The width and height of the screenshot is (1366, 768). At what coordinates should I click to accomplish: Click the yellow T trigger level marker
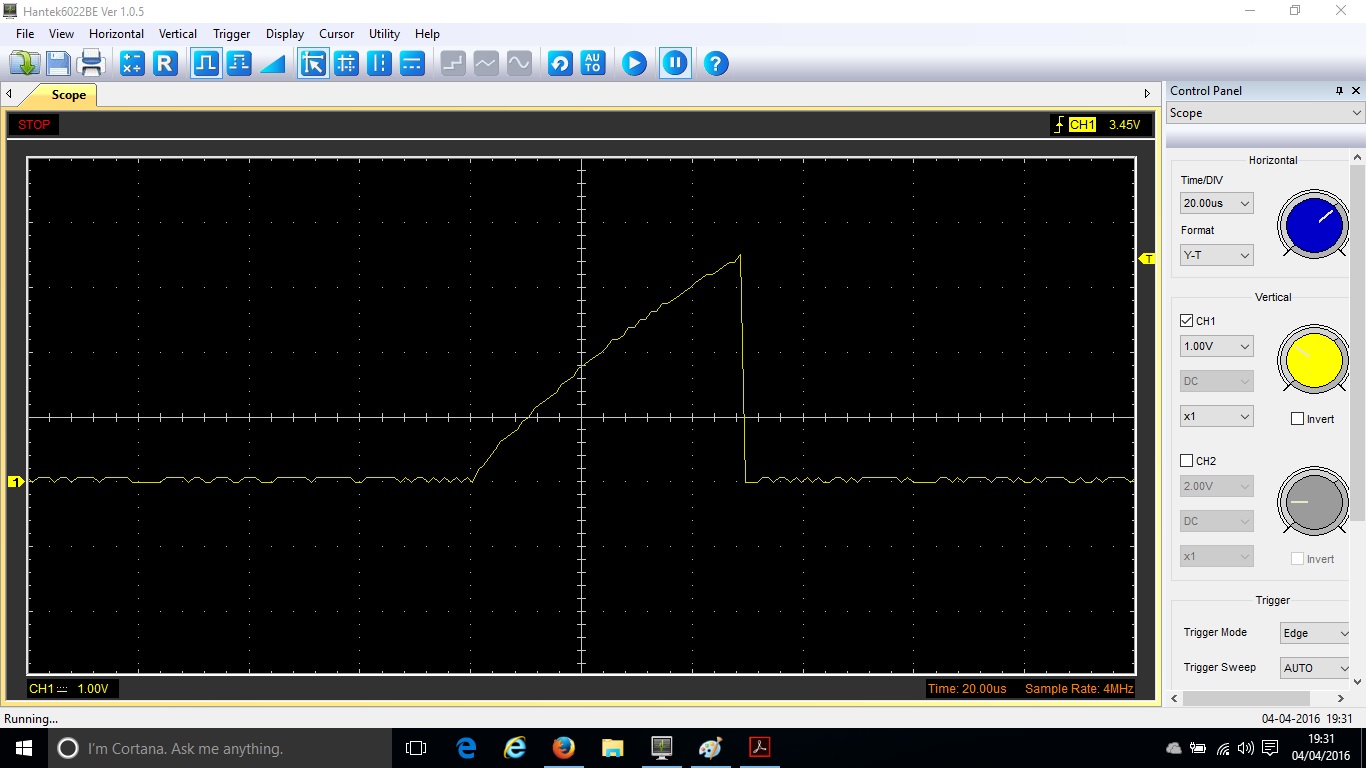coord(1148,259)
